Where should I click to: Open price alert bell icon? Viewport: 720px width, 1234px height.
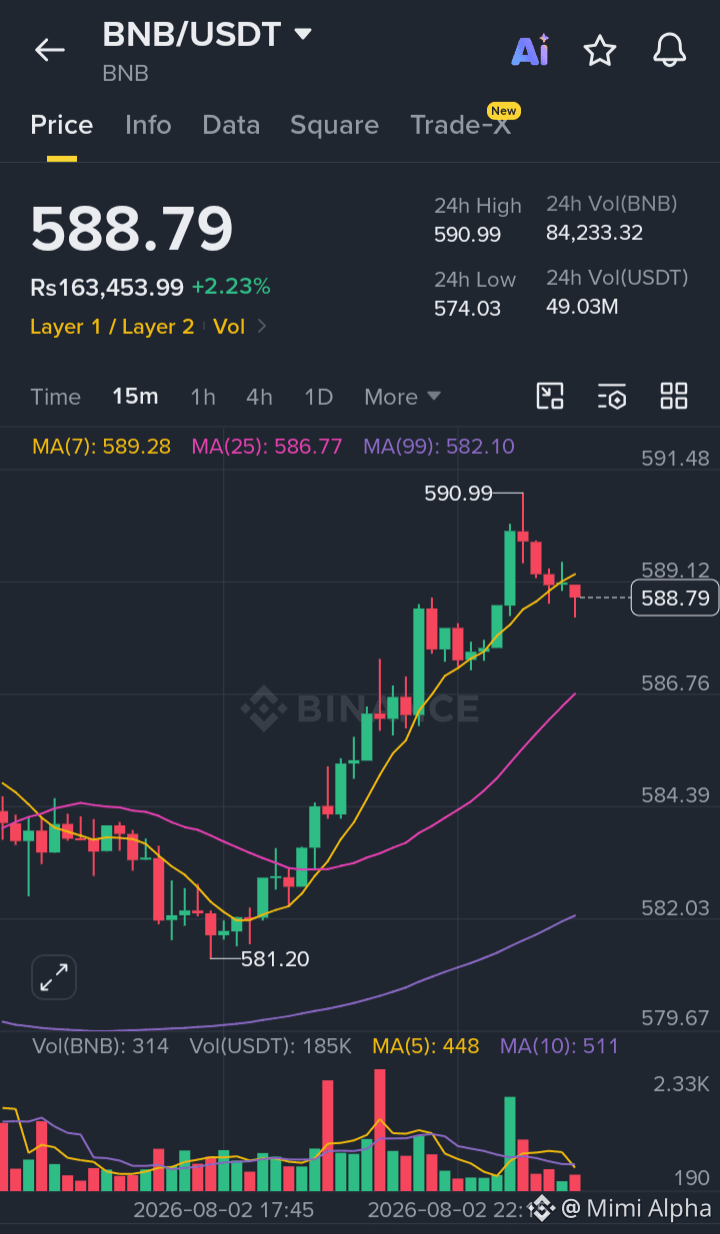(669, 50)
